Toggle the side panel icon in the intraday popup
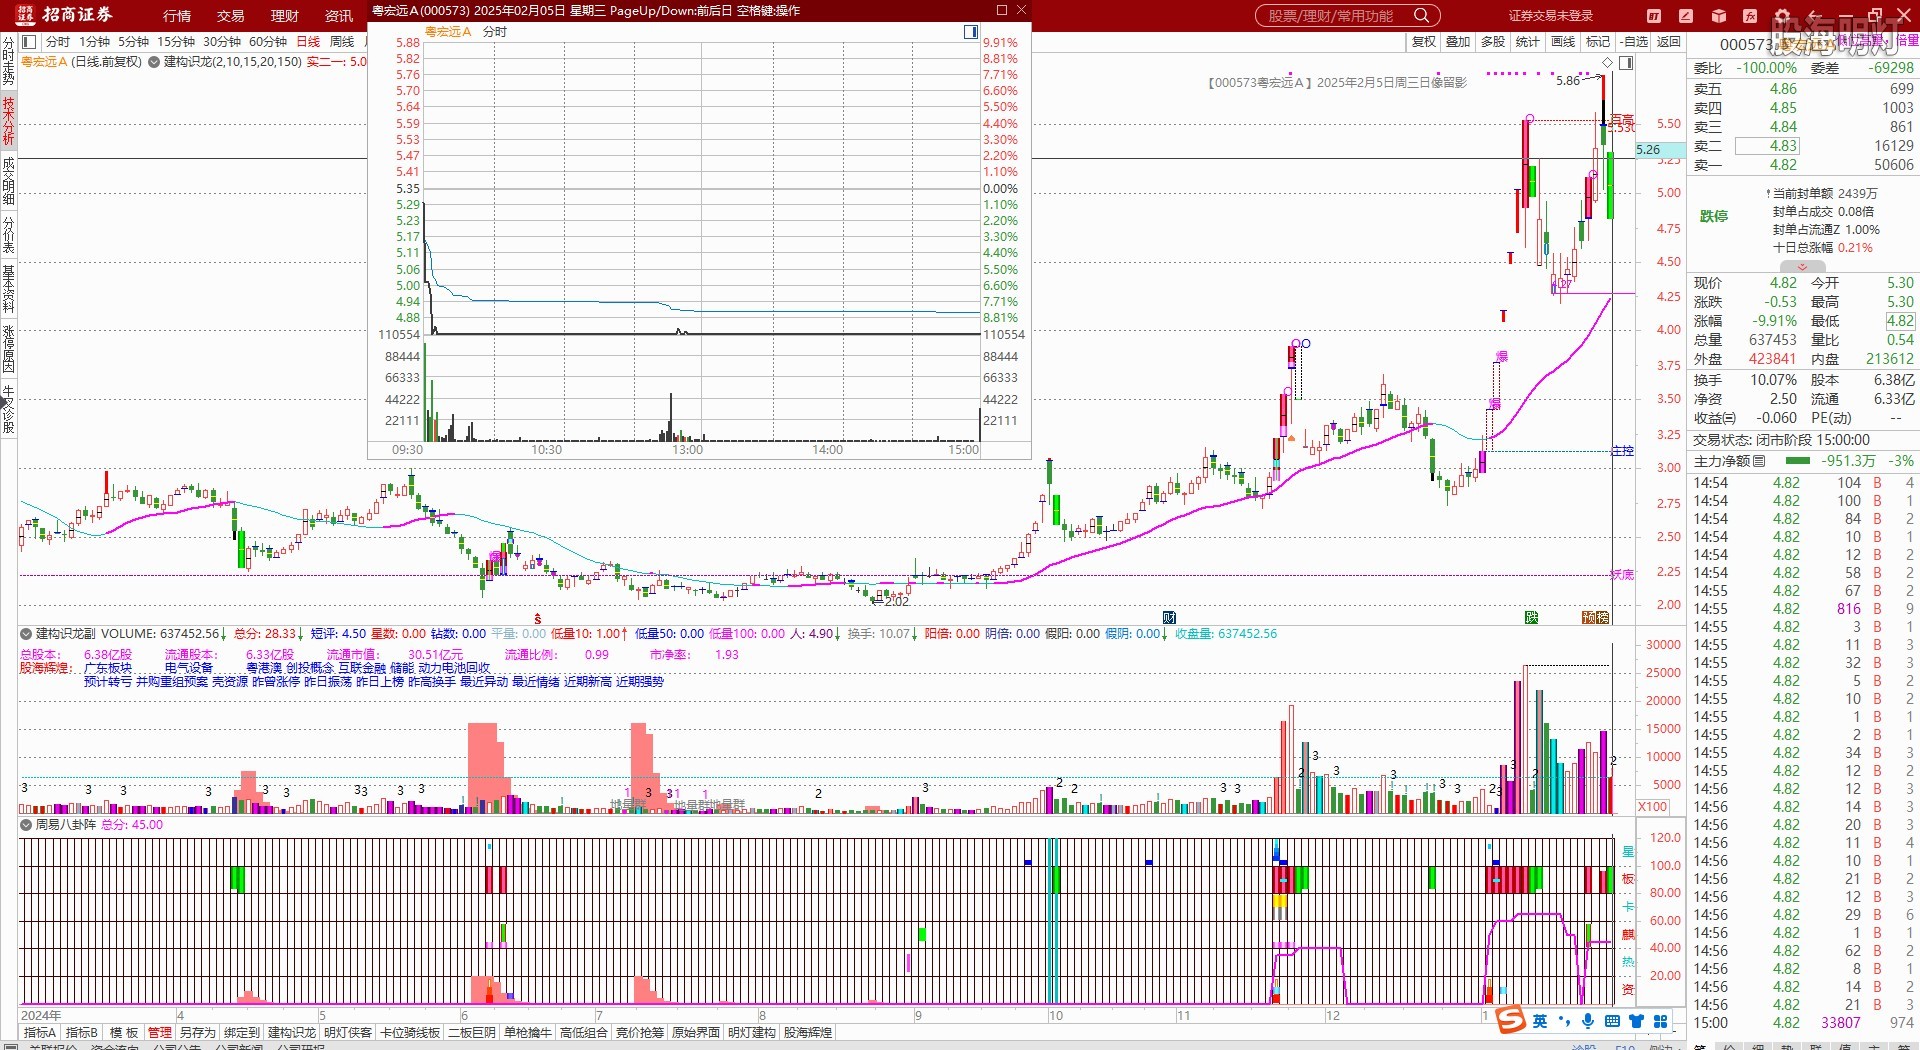The height and width of the screenshot is (1050, 1920). [970, 32]
